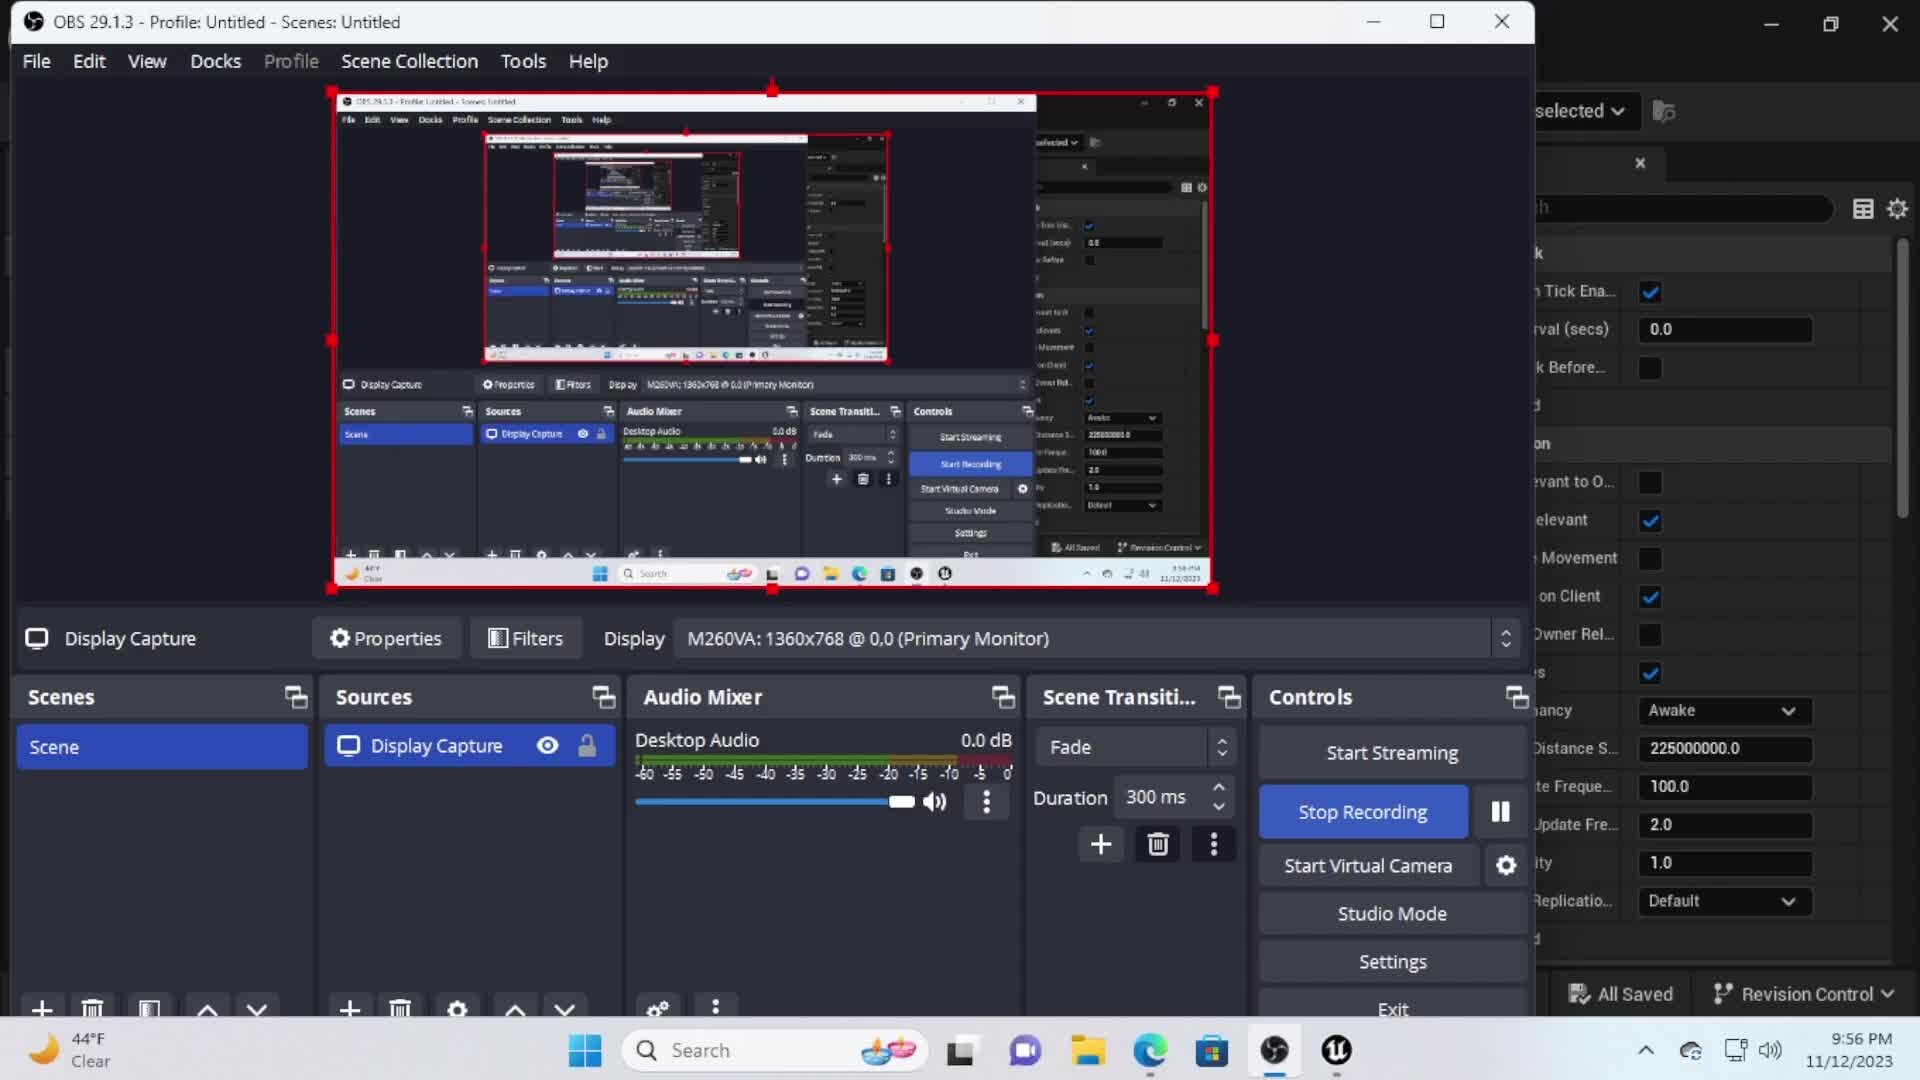
Task: Add a new scene transition
Action: pyautogui.click(x=1101, y=845)
